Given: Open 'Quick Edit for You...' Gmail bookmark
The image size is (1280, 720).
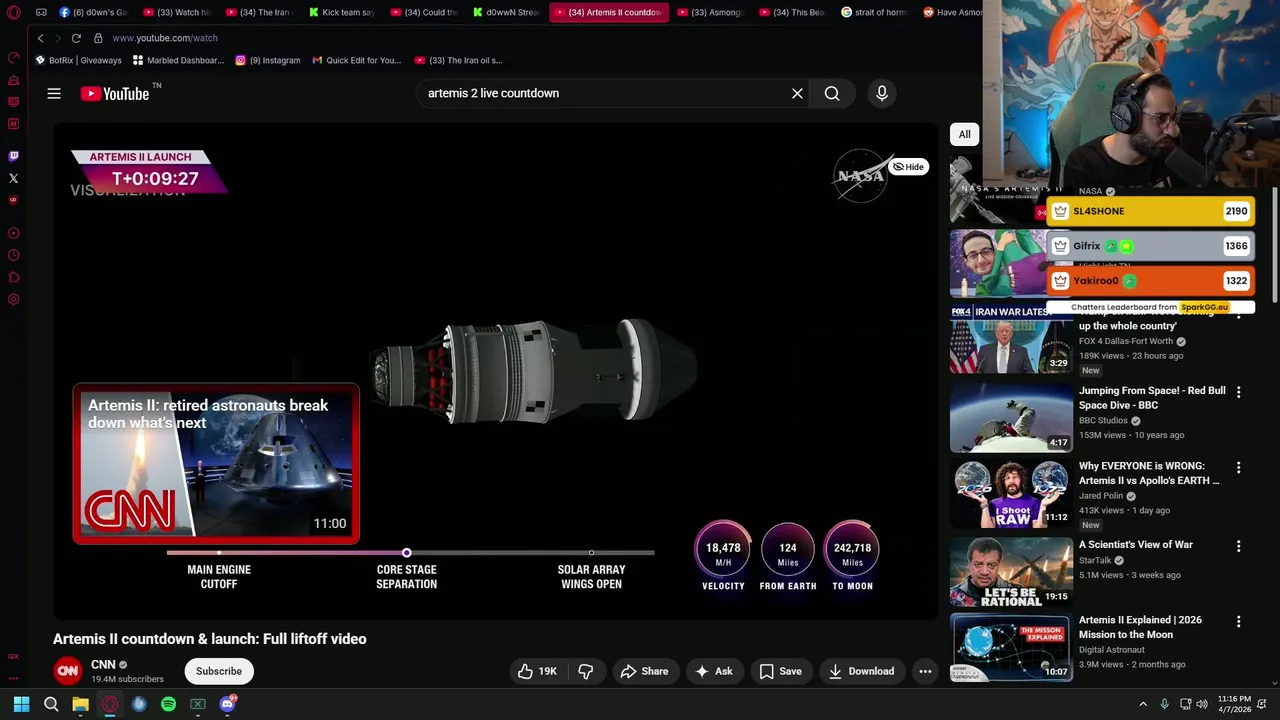Looking at the screenshot, I should [356, 60].
